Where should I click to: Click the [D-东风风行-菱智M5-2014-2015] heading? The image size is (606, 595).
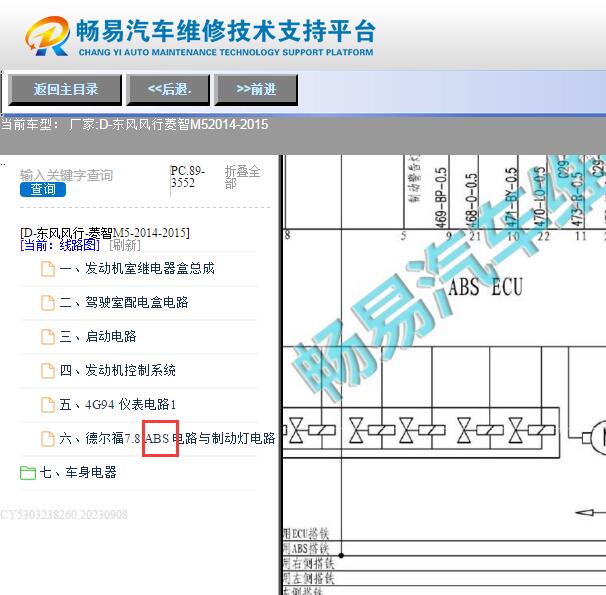pos(105,233)
